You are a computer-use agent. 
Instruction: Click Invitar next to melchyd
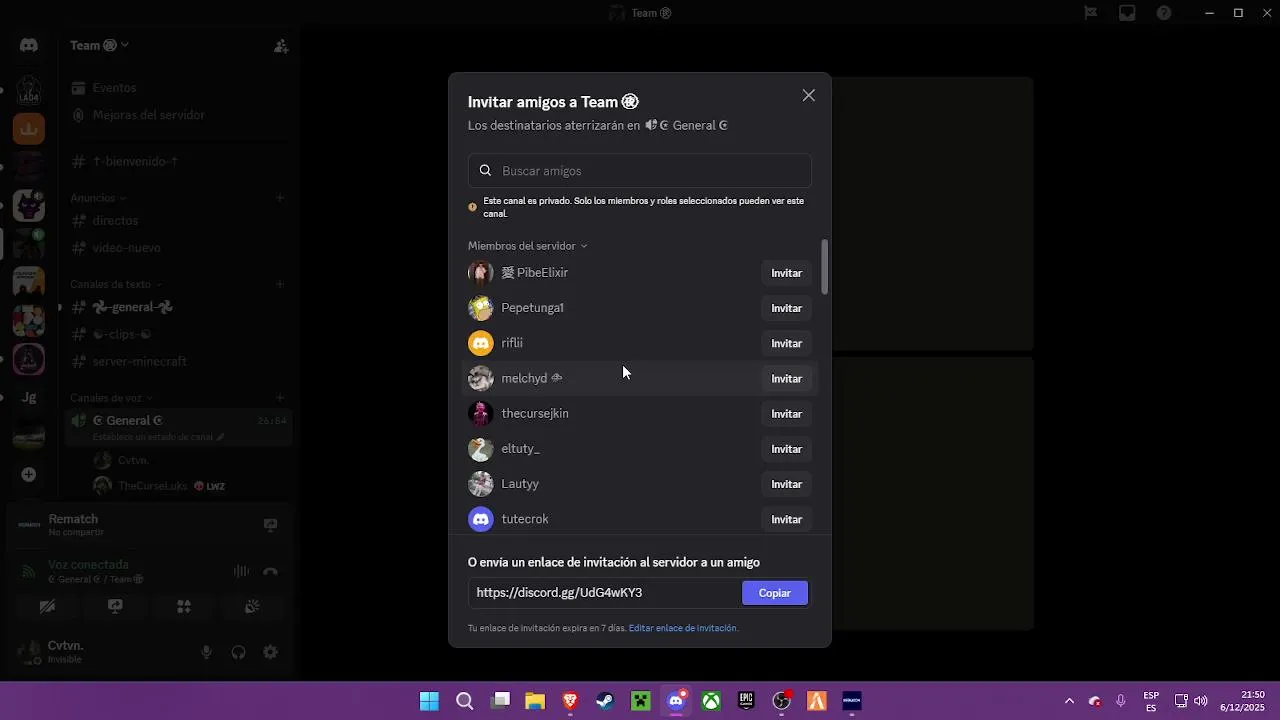786,378
